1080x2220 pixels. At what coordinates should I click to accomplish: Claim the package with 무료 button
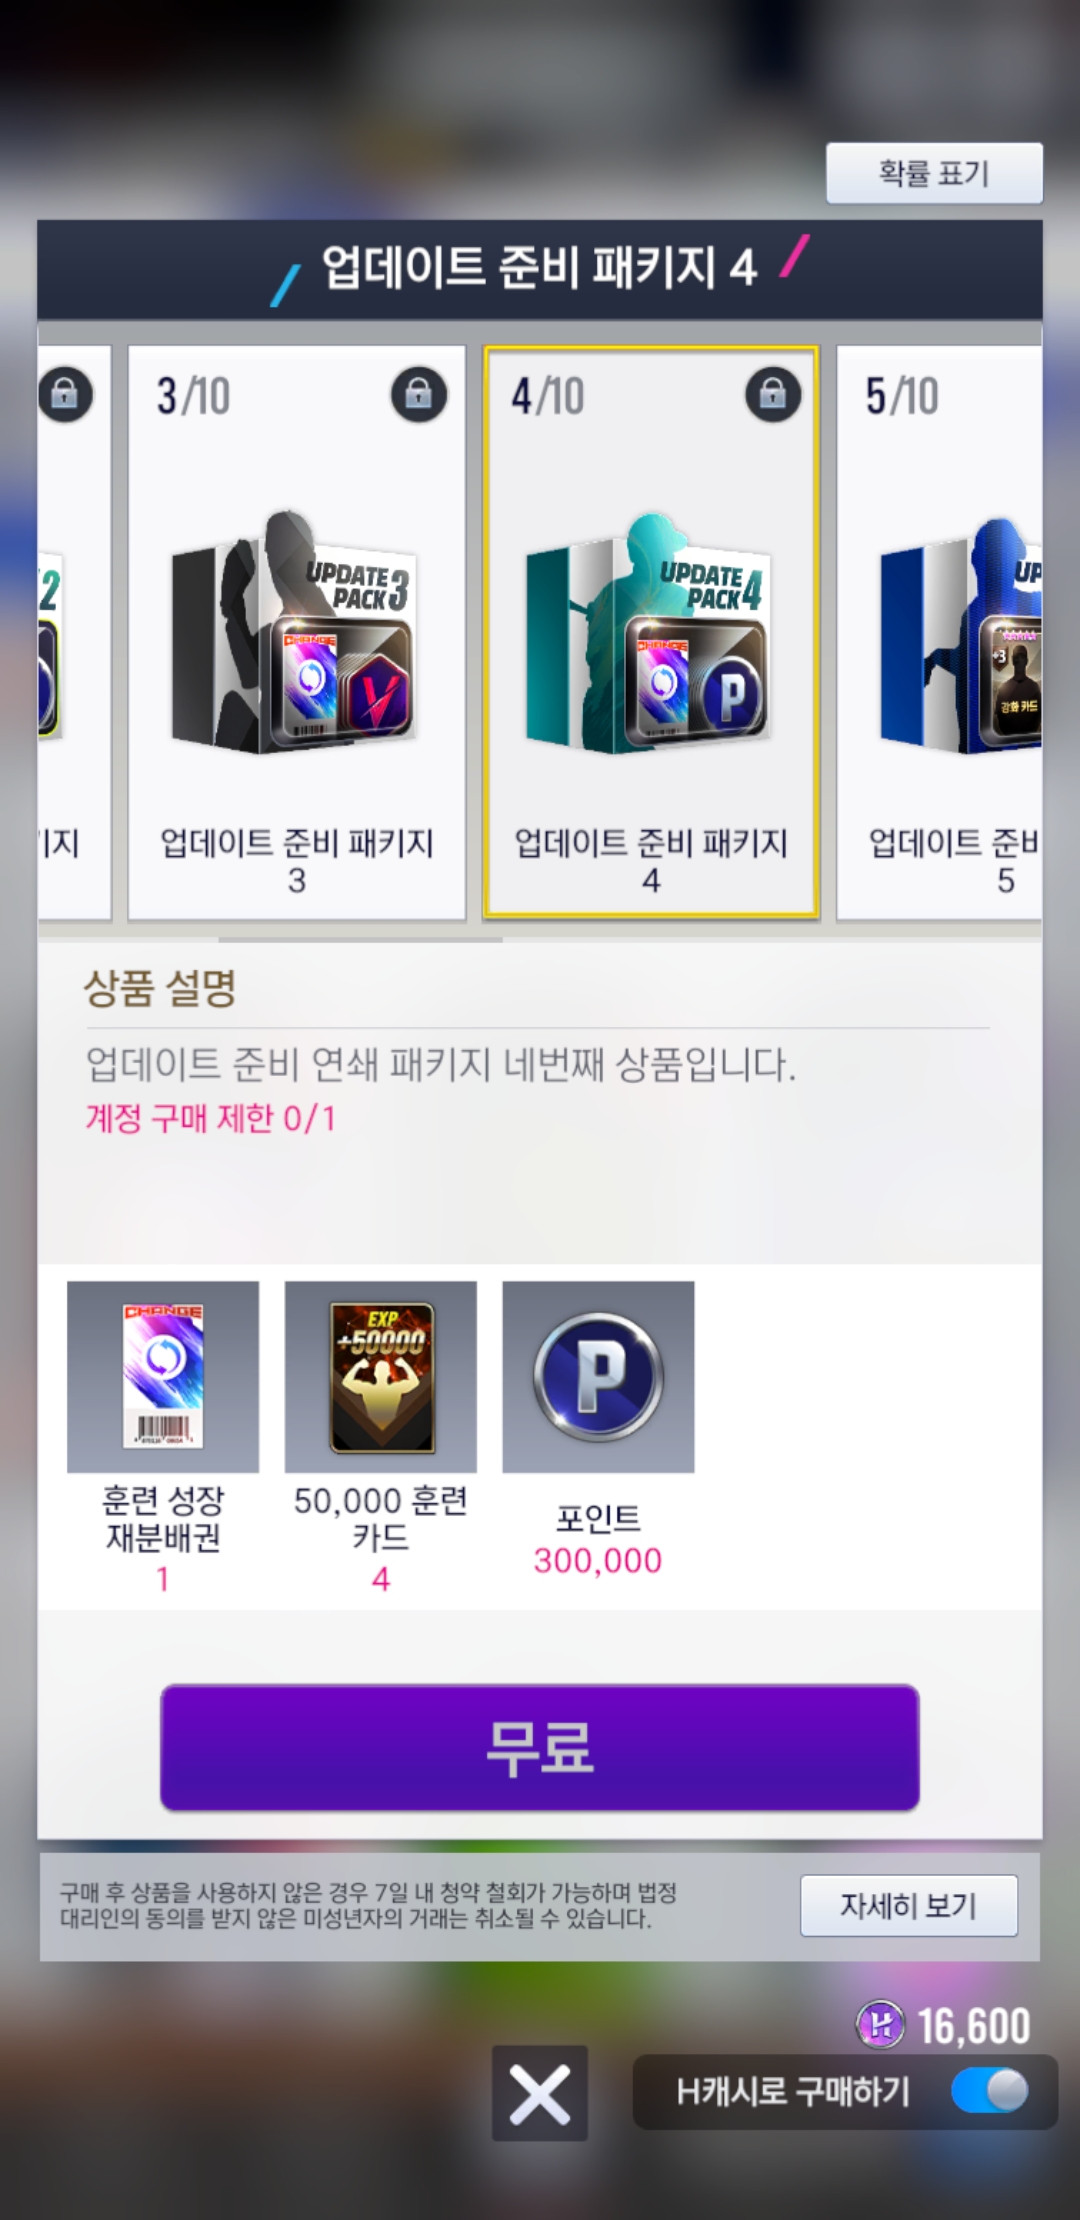pos(540,1747)
